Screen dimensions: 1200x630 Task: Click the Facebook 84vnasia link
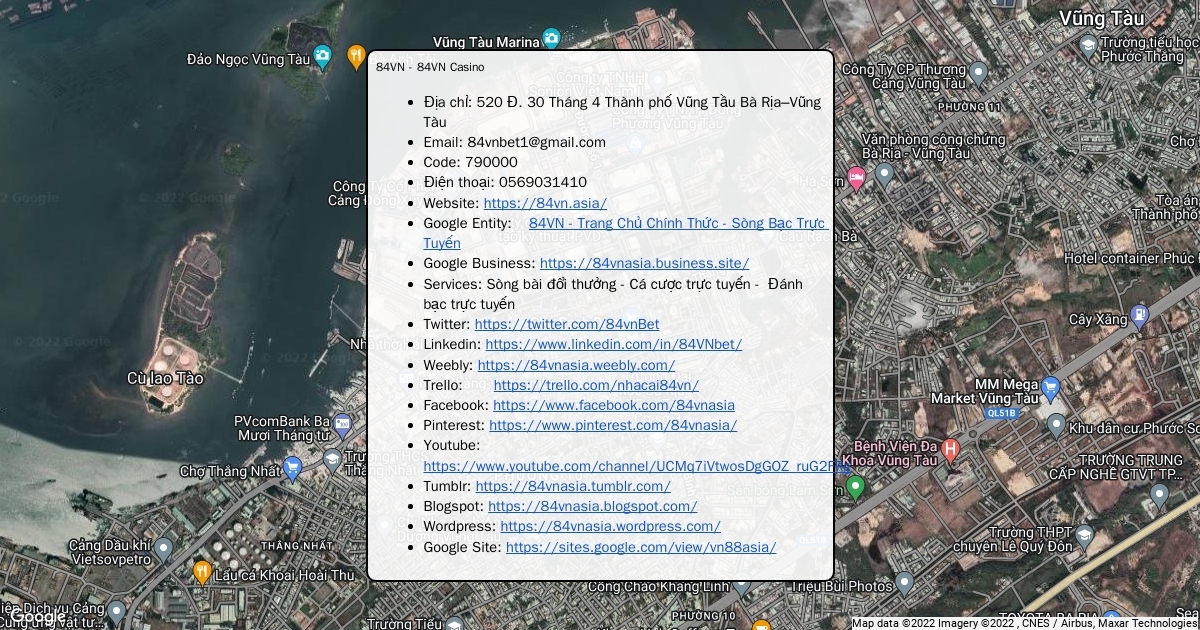pos(613,405)
